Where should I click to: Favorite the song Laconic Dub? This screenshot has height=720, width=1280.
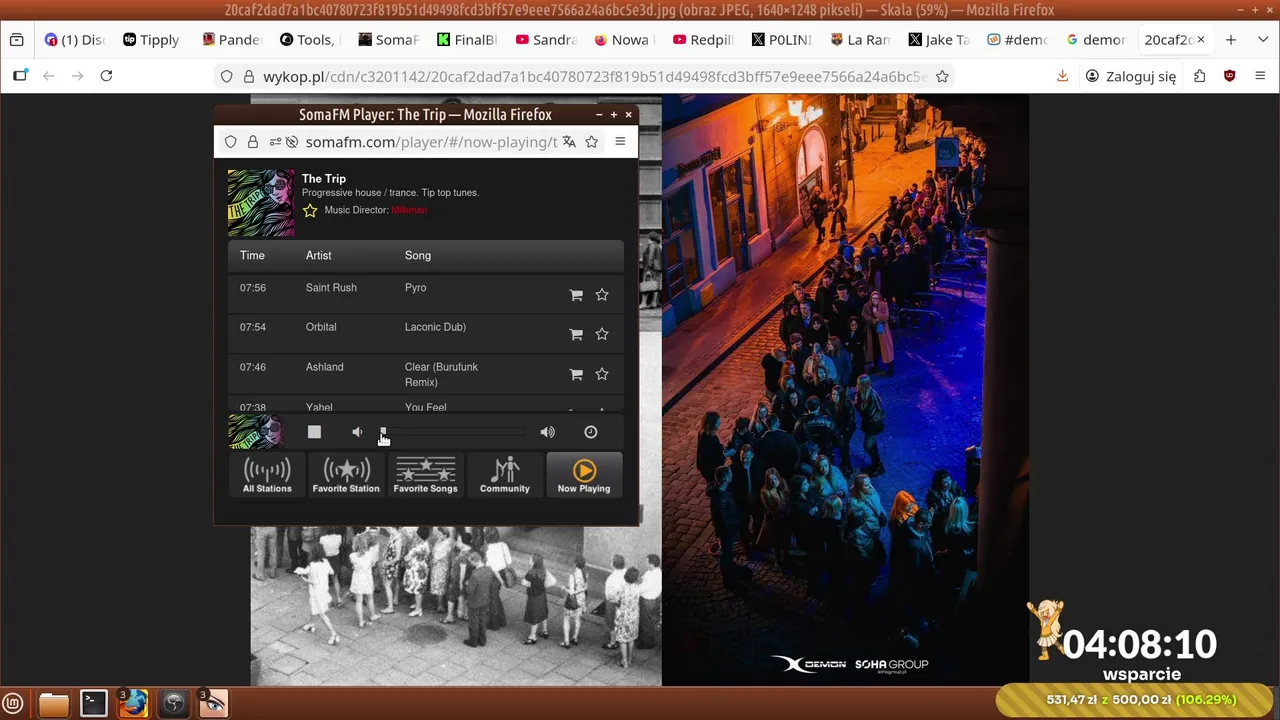click(602, 334)
